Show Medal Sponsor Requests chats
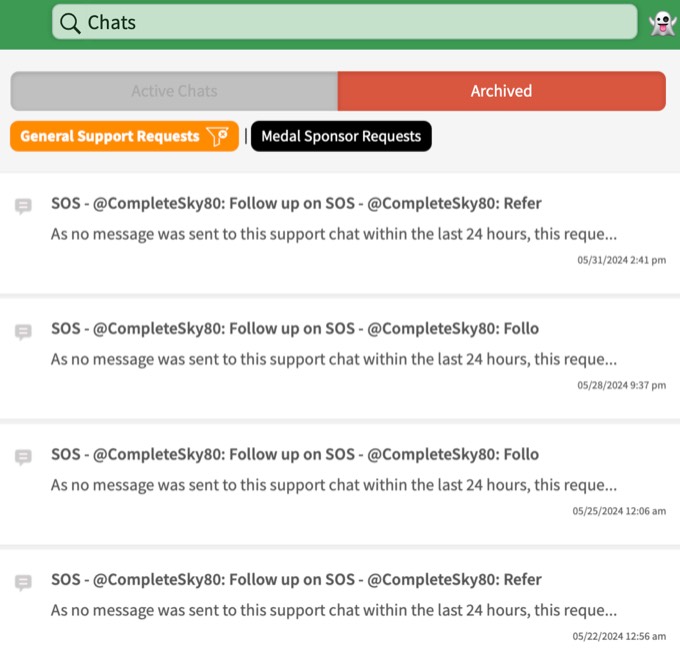This screenshot has height=653, width=680. 341,136
